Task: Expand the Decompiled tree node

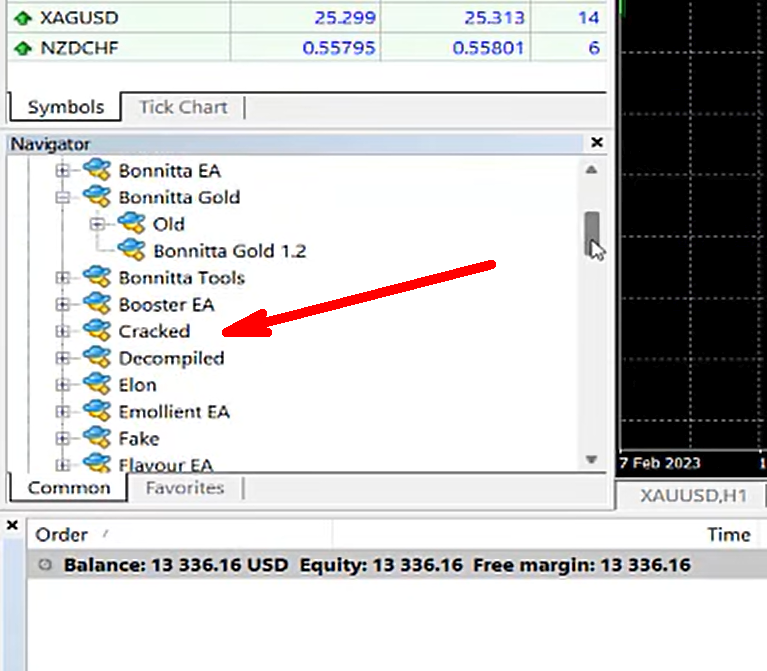Action: [x=63, y=358]
